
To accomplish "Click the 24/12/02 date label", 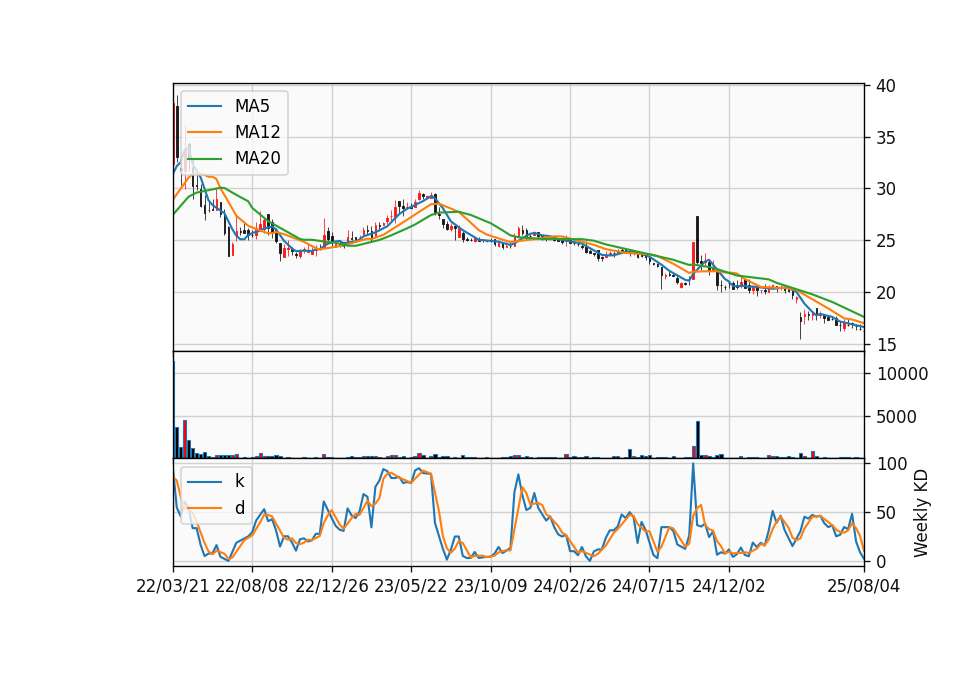I will point(729,587).
